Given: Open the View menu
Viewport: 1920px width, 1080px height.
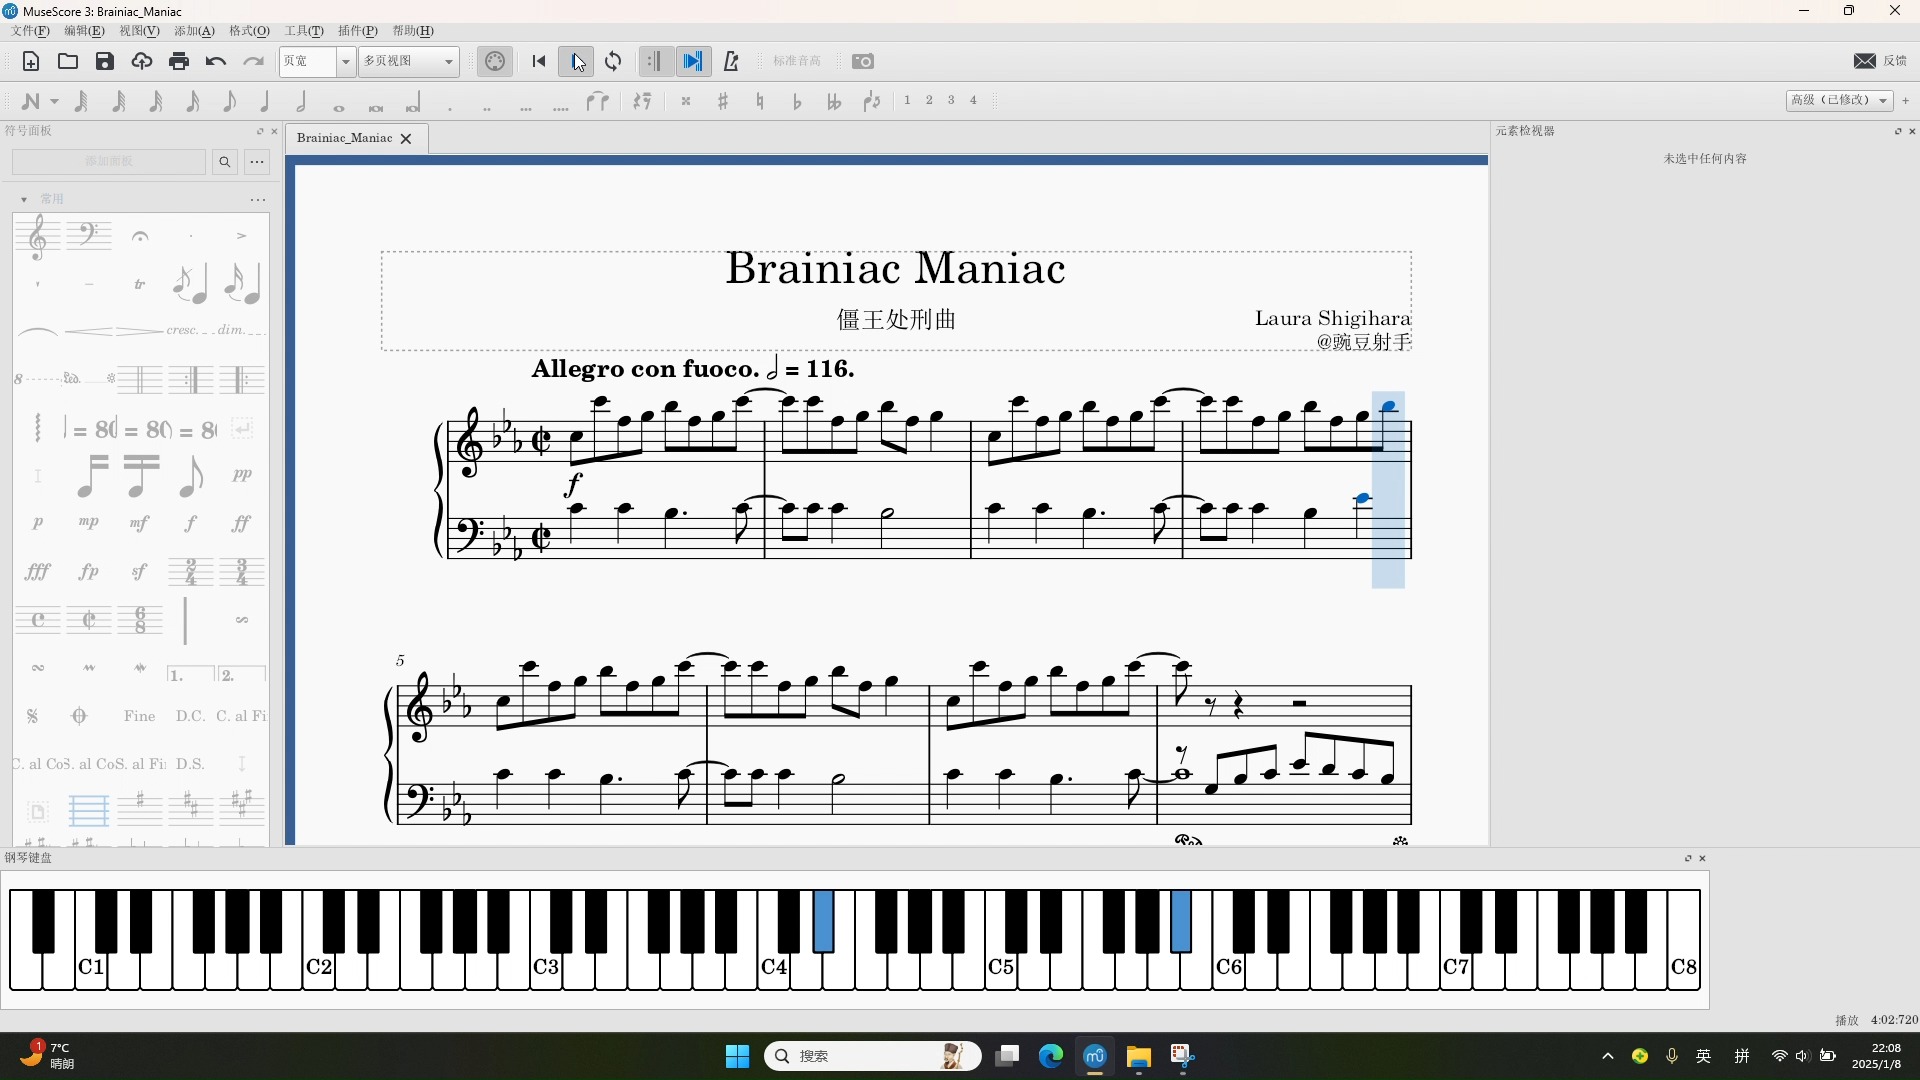Looking at the screenshot, I should (139, 31).
